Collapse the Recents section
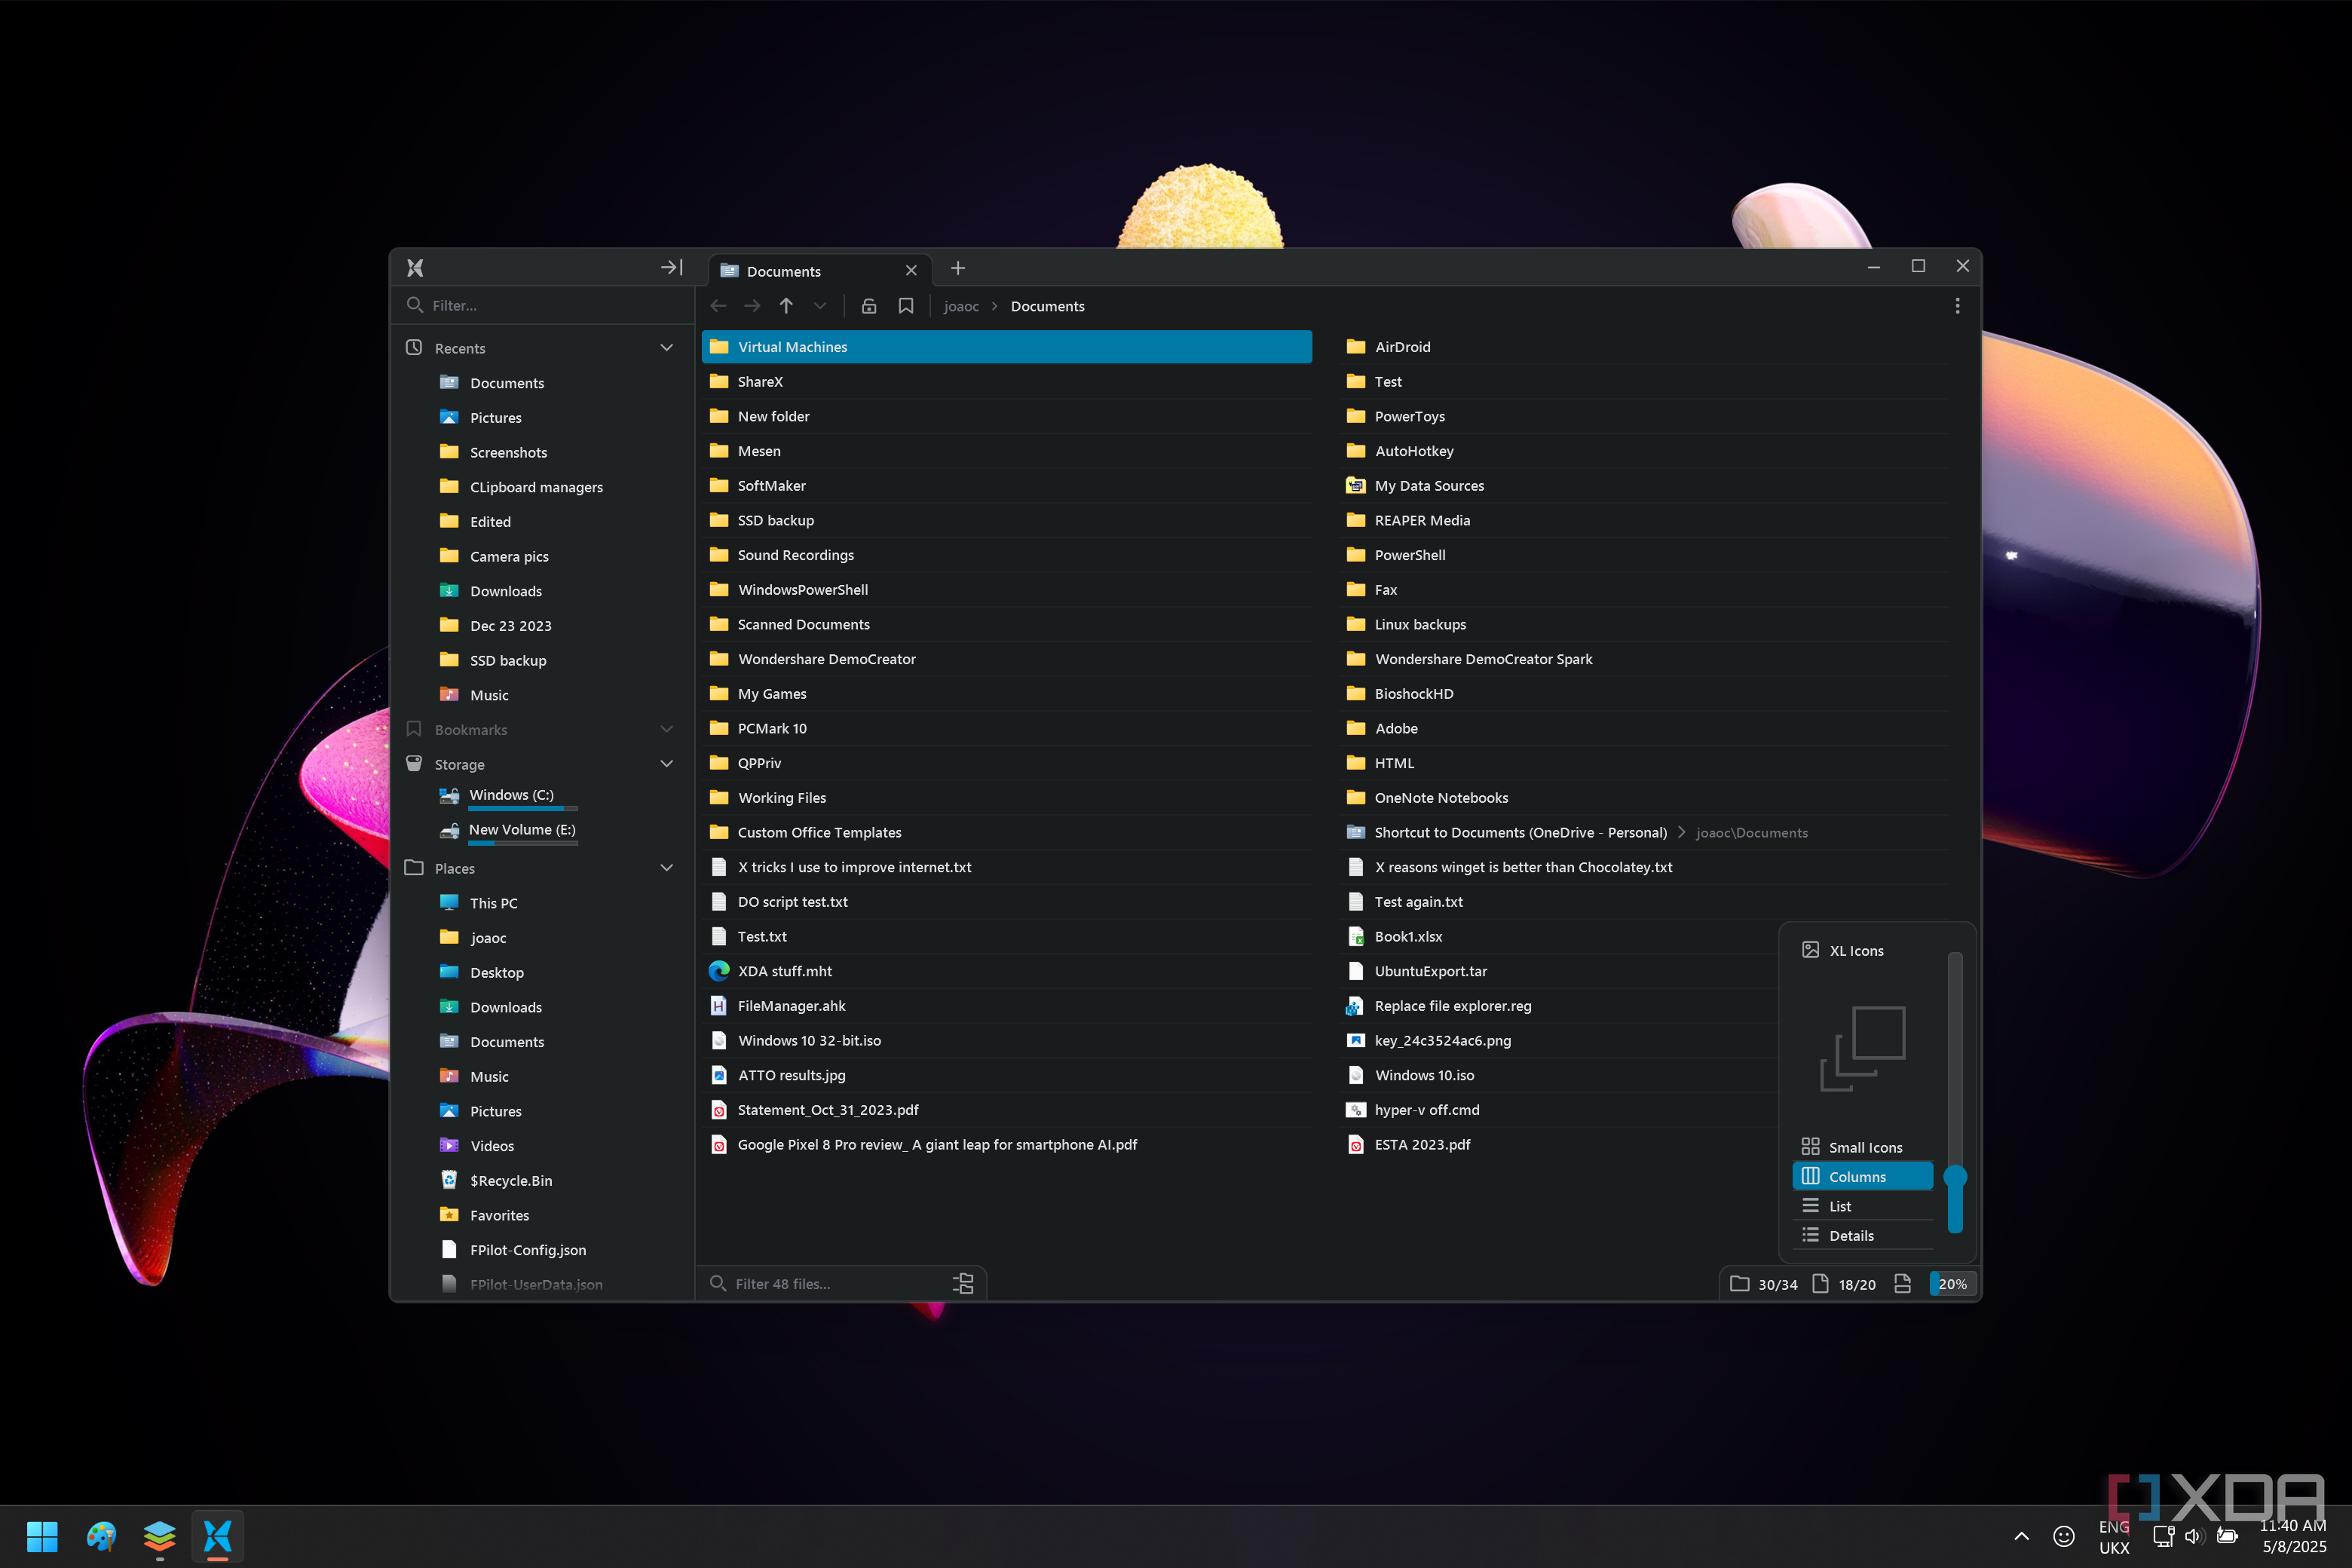Image resolution: width=2352 pixels, height=1568 pixels. 667,348
